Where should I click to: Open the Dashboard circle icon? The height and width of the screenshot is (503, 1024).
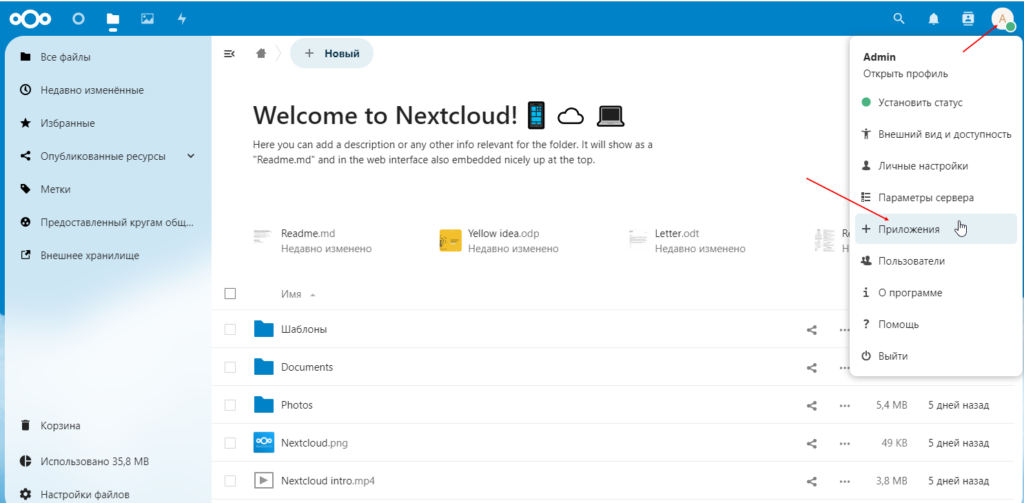[78, 18]
